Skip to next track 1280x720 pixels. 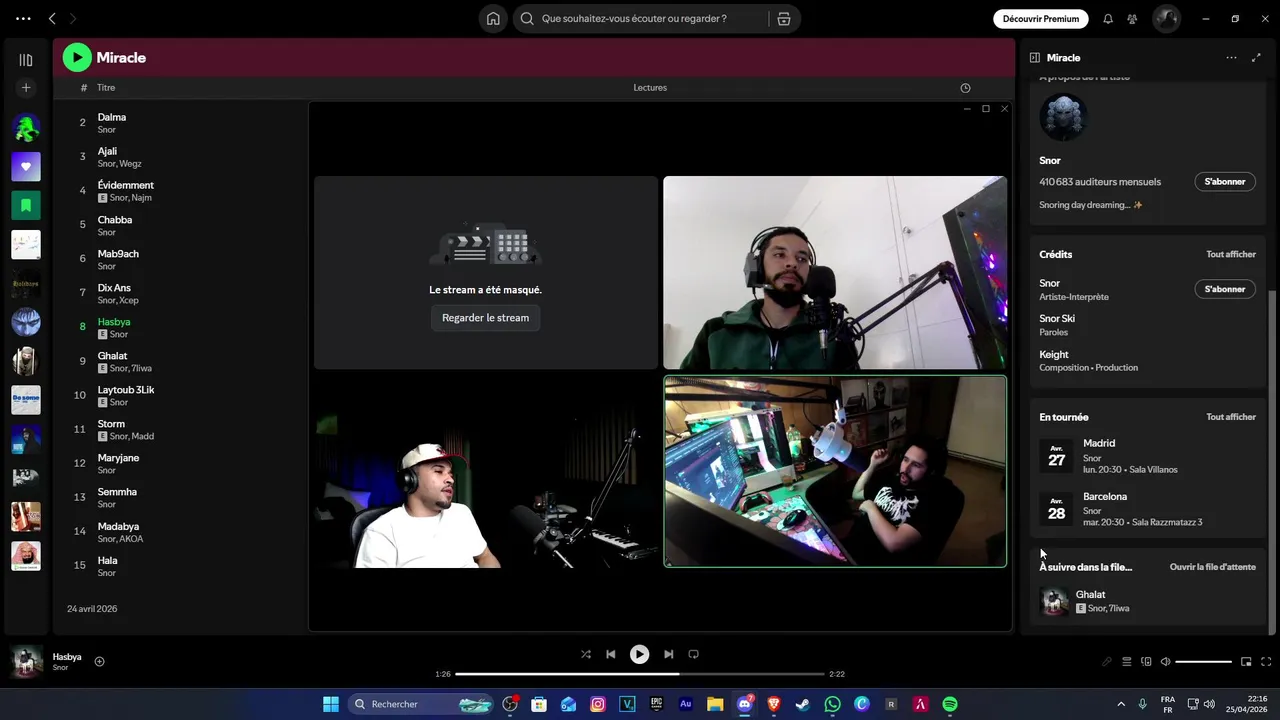[668, 654]
